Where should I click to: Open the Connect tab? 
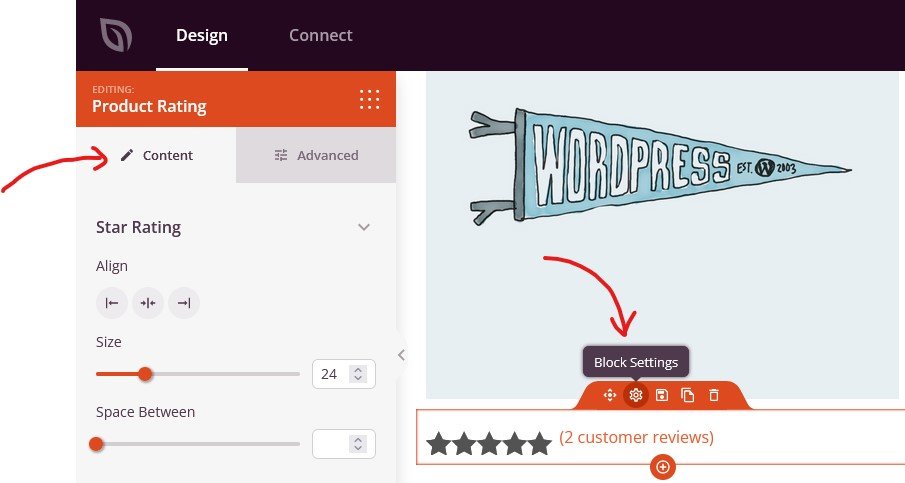point(320,36)
